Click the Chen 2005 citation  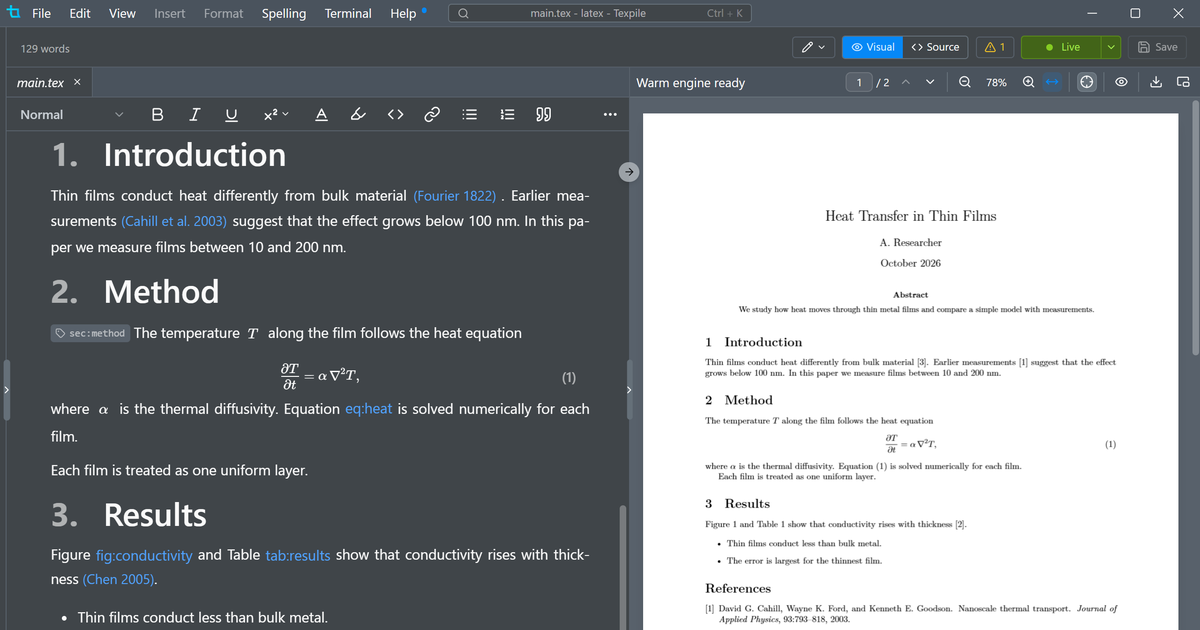[x=120, y=580]
